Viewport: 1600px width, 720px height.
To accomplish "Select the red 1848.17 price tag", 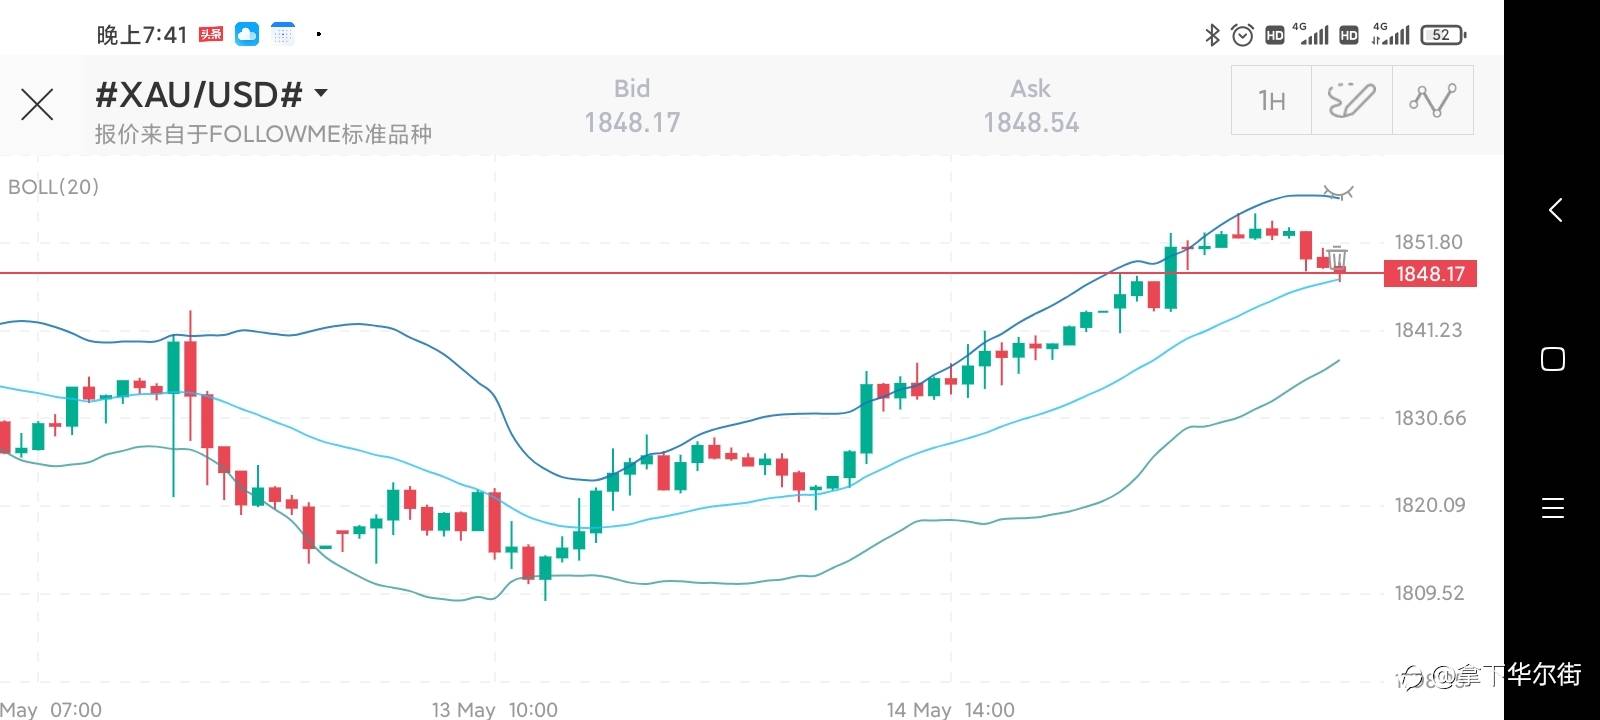I will (1430, 274).
